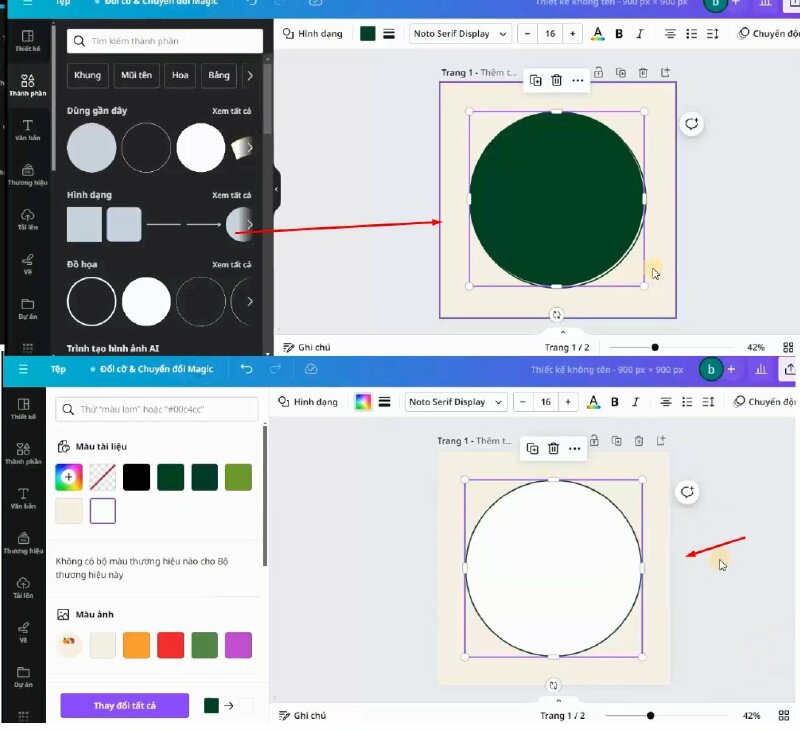Toggle bold in toolbar above the green circle
Viewport: 800px width, 732px height.
coord(619,34)
